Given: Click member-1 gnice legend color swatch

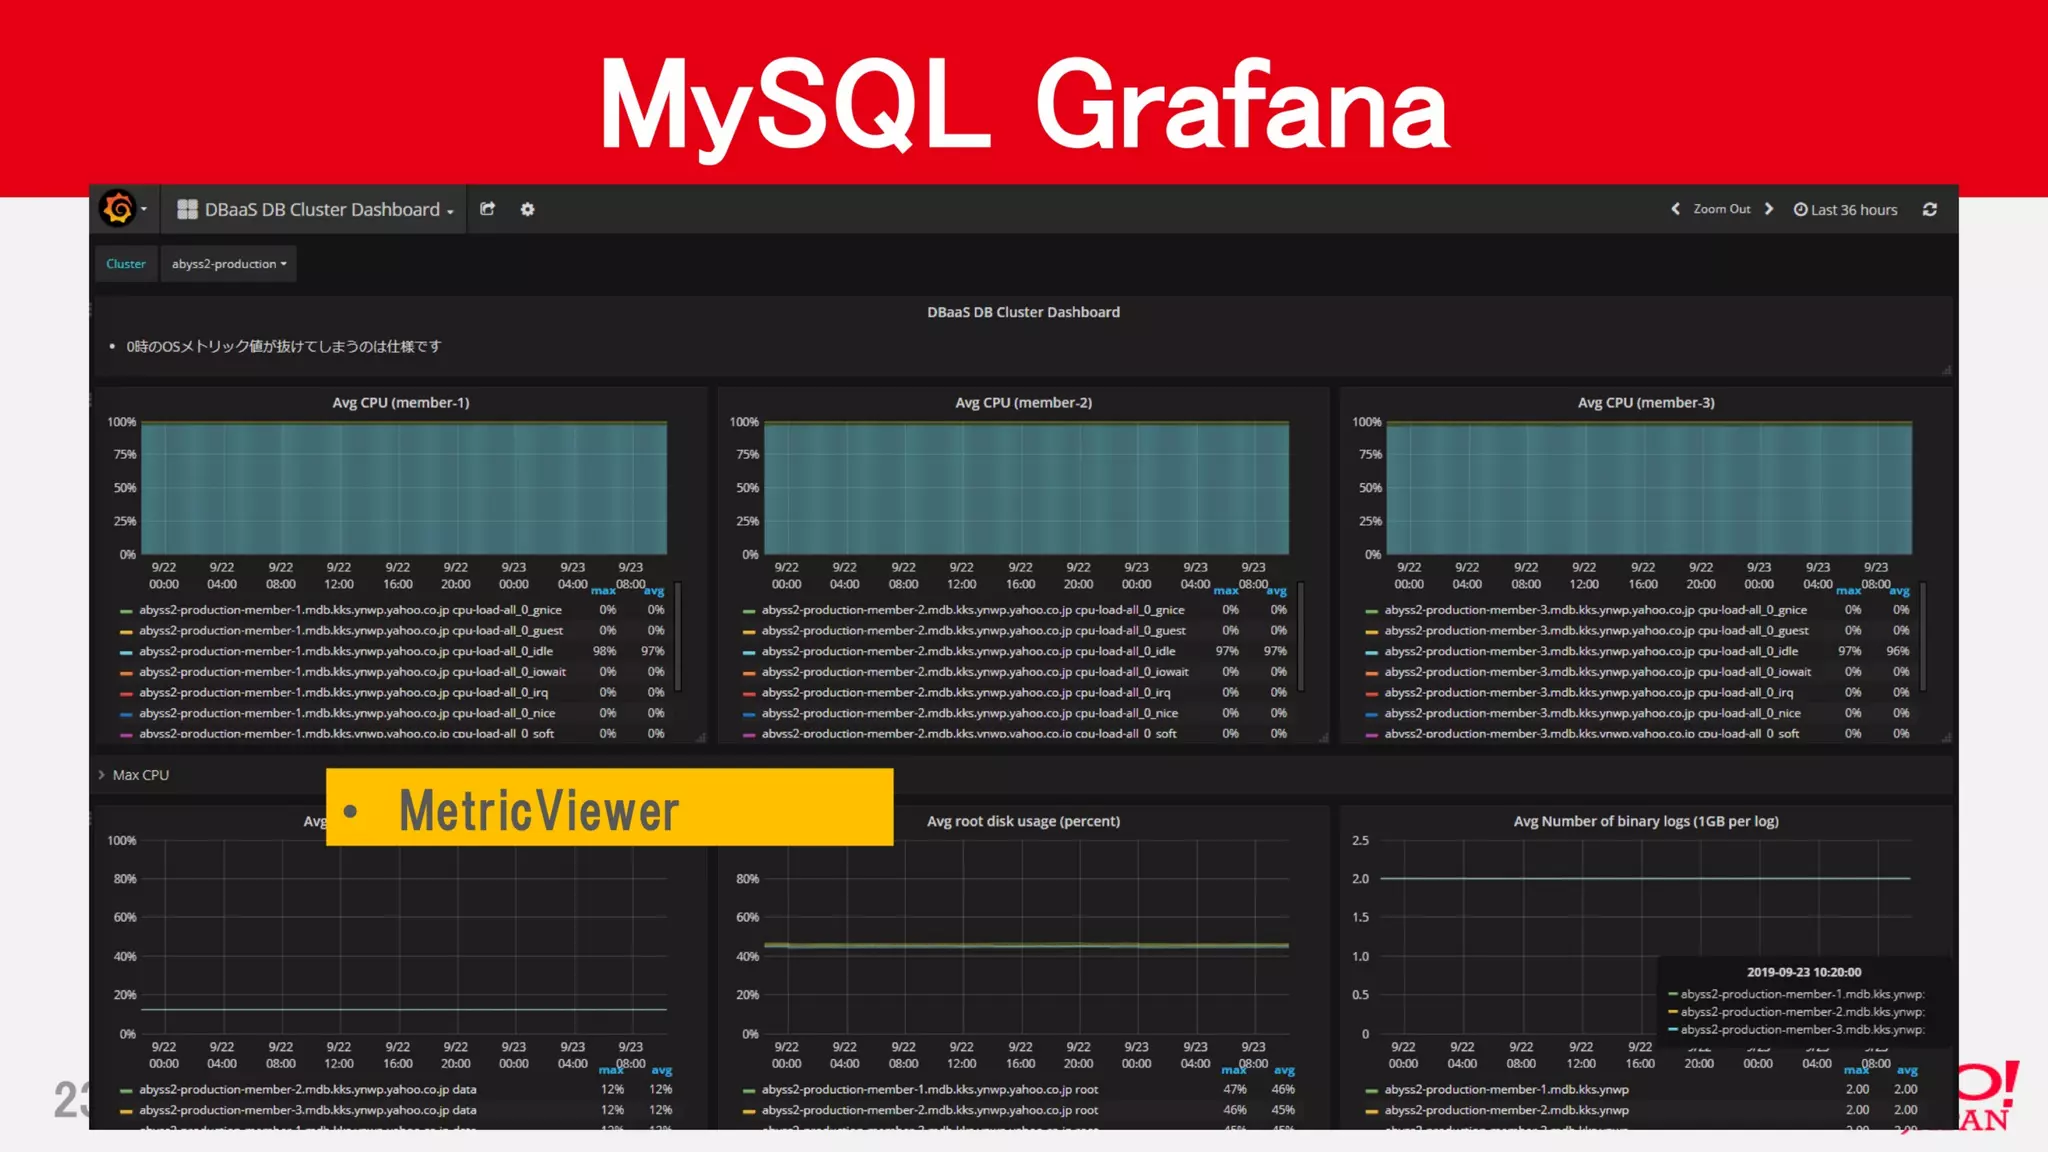Looking at the screenshot, I should point(126,611).
